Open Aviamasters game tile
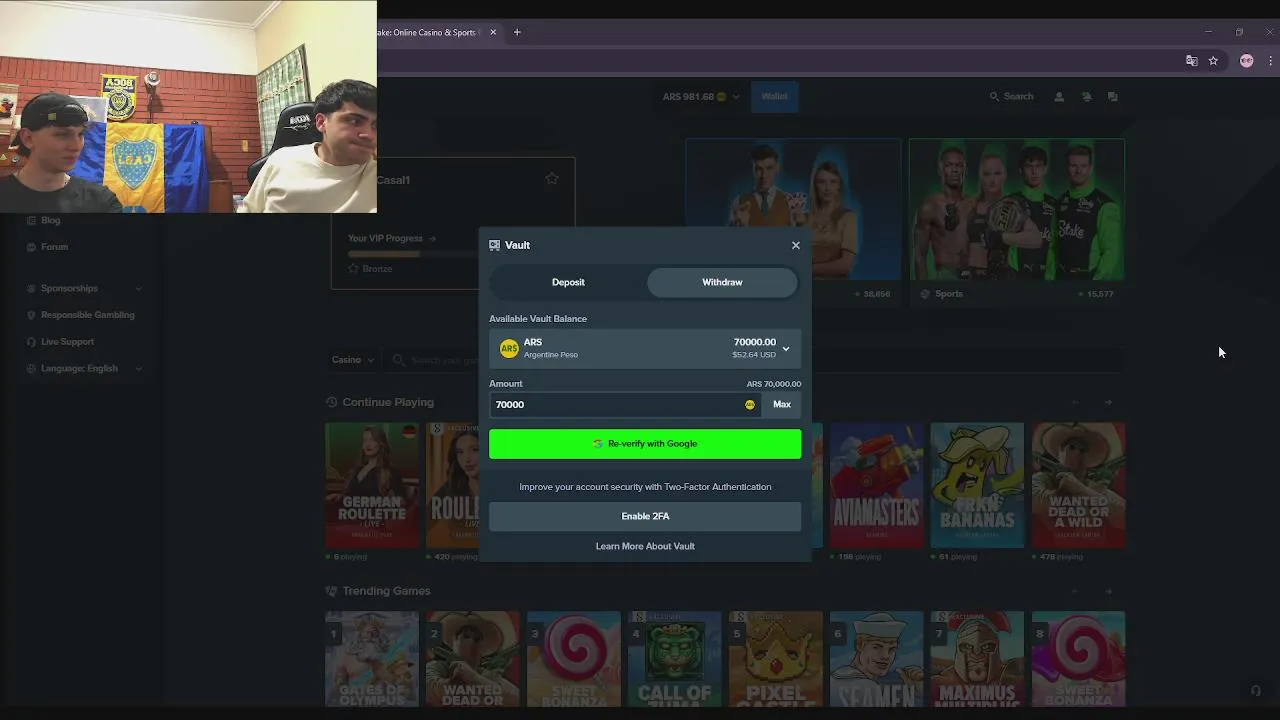 (x=876, y=485)
